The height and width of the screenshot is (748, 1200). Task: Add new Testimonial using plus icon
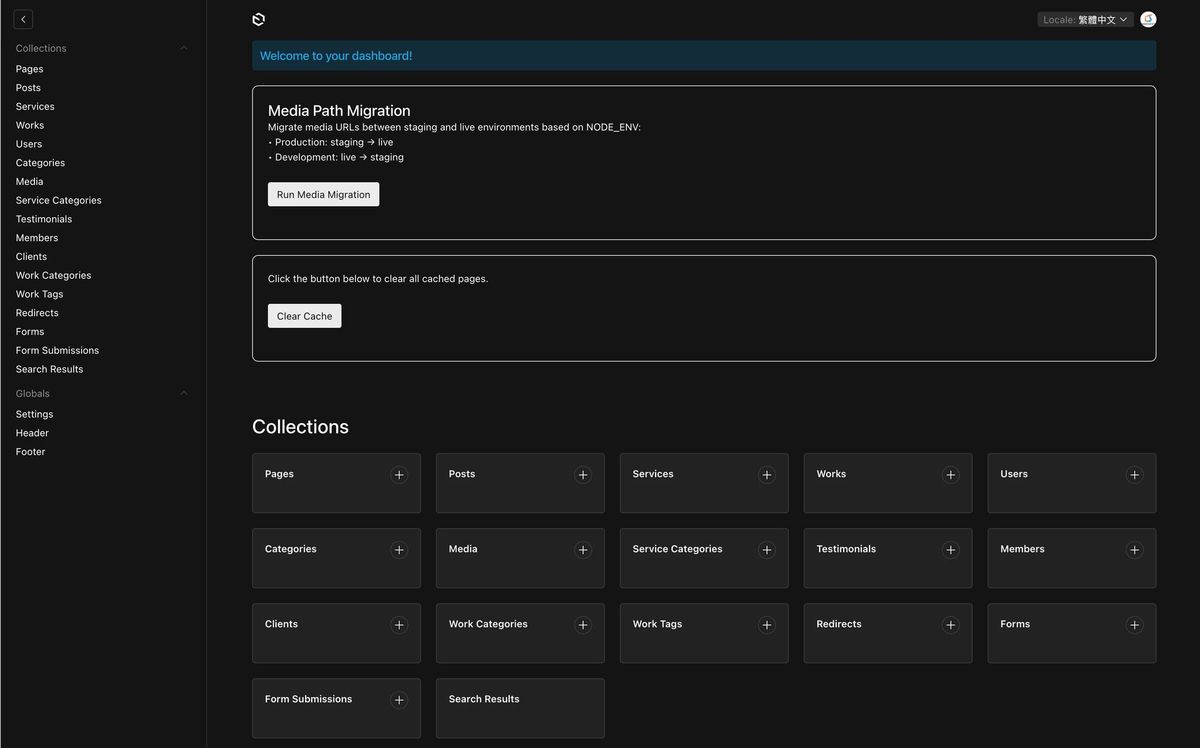(951, 550)
